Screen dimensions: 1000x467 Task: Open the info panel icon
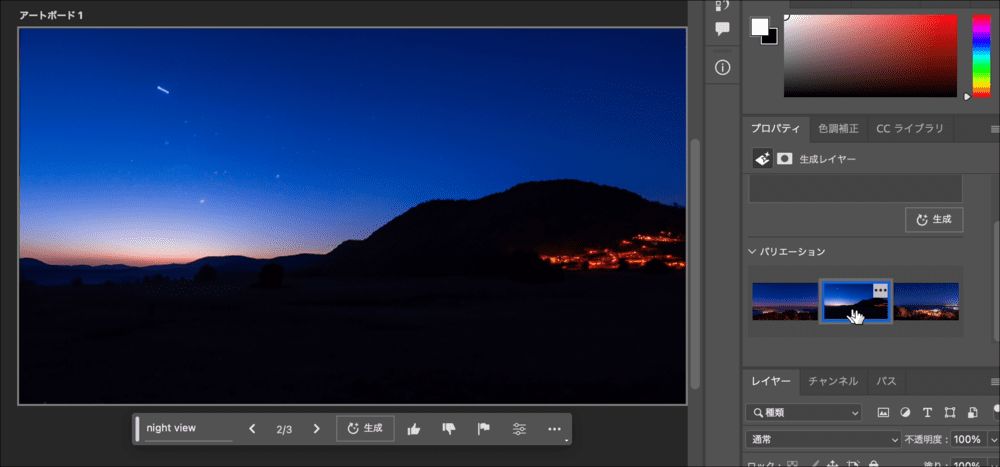click(x=723, y=67)
